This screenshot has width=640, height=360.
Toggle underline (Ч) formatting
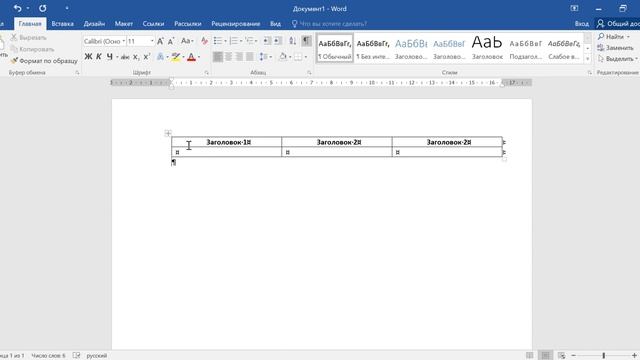point(109,57)
